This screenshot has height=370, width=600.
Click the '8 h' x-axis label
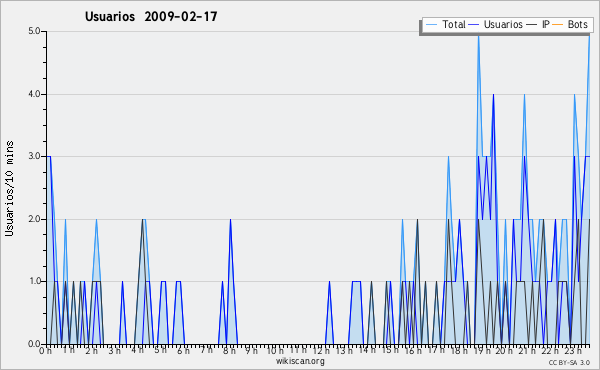pyautogui.click(x=229, y=351)
